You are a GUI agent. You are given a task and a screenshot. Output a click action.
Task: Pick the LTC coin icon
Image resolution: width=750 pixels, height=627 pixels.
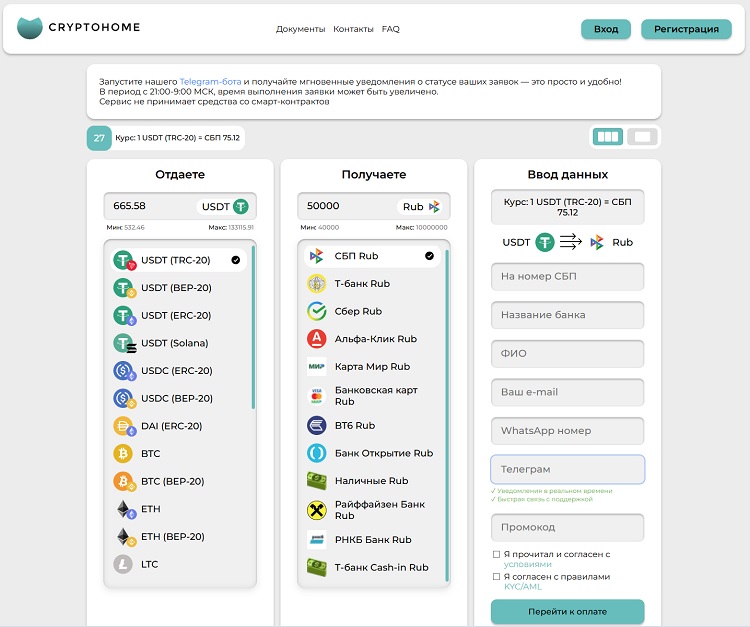(123, 564)
